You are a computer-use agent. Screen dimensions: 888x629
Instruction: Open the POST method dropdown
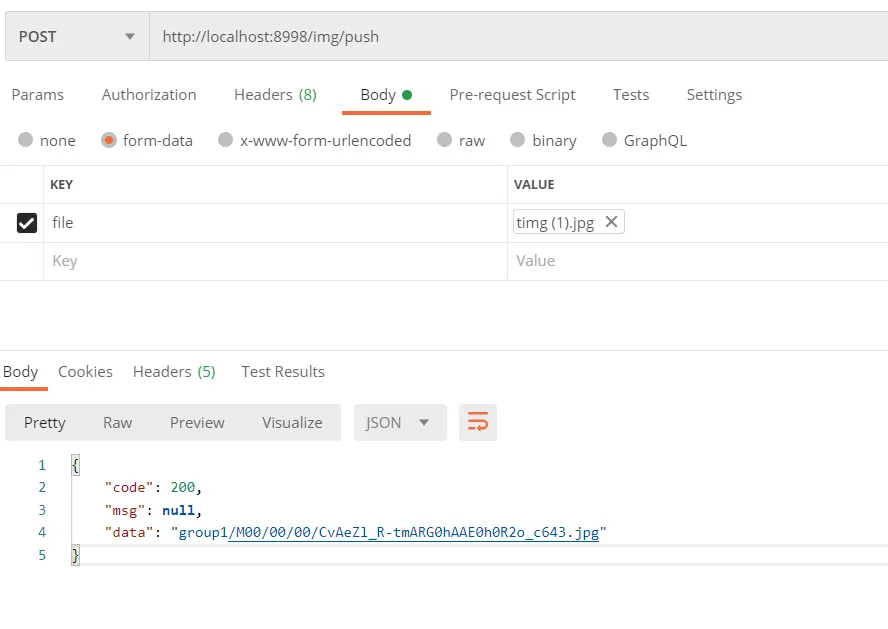click(76, 37)
